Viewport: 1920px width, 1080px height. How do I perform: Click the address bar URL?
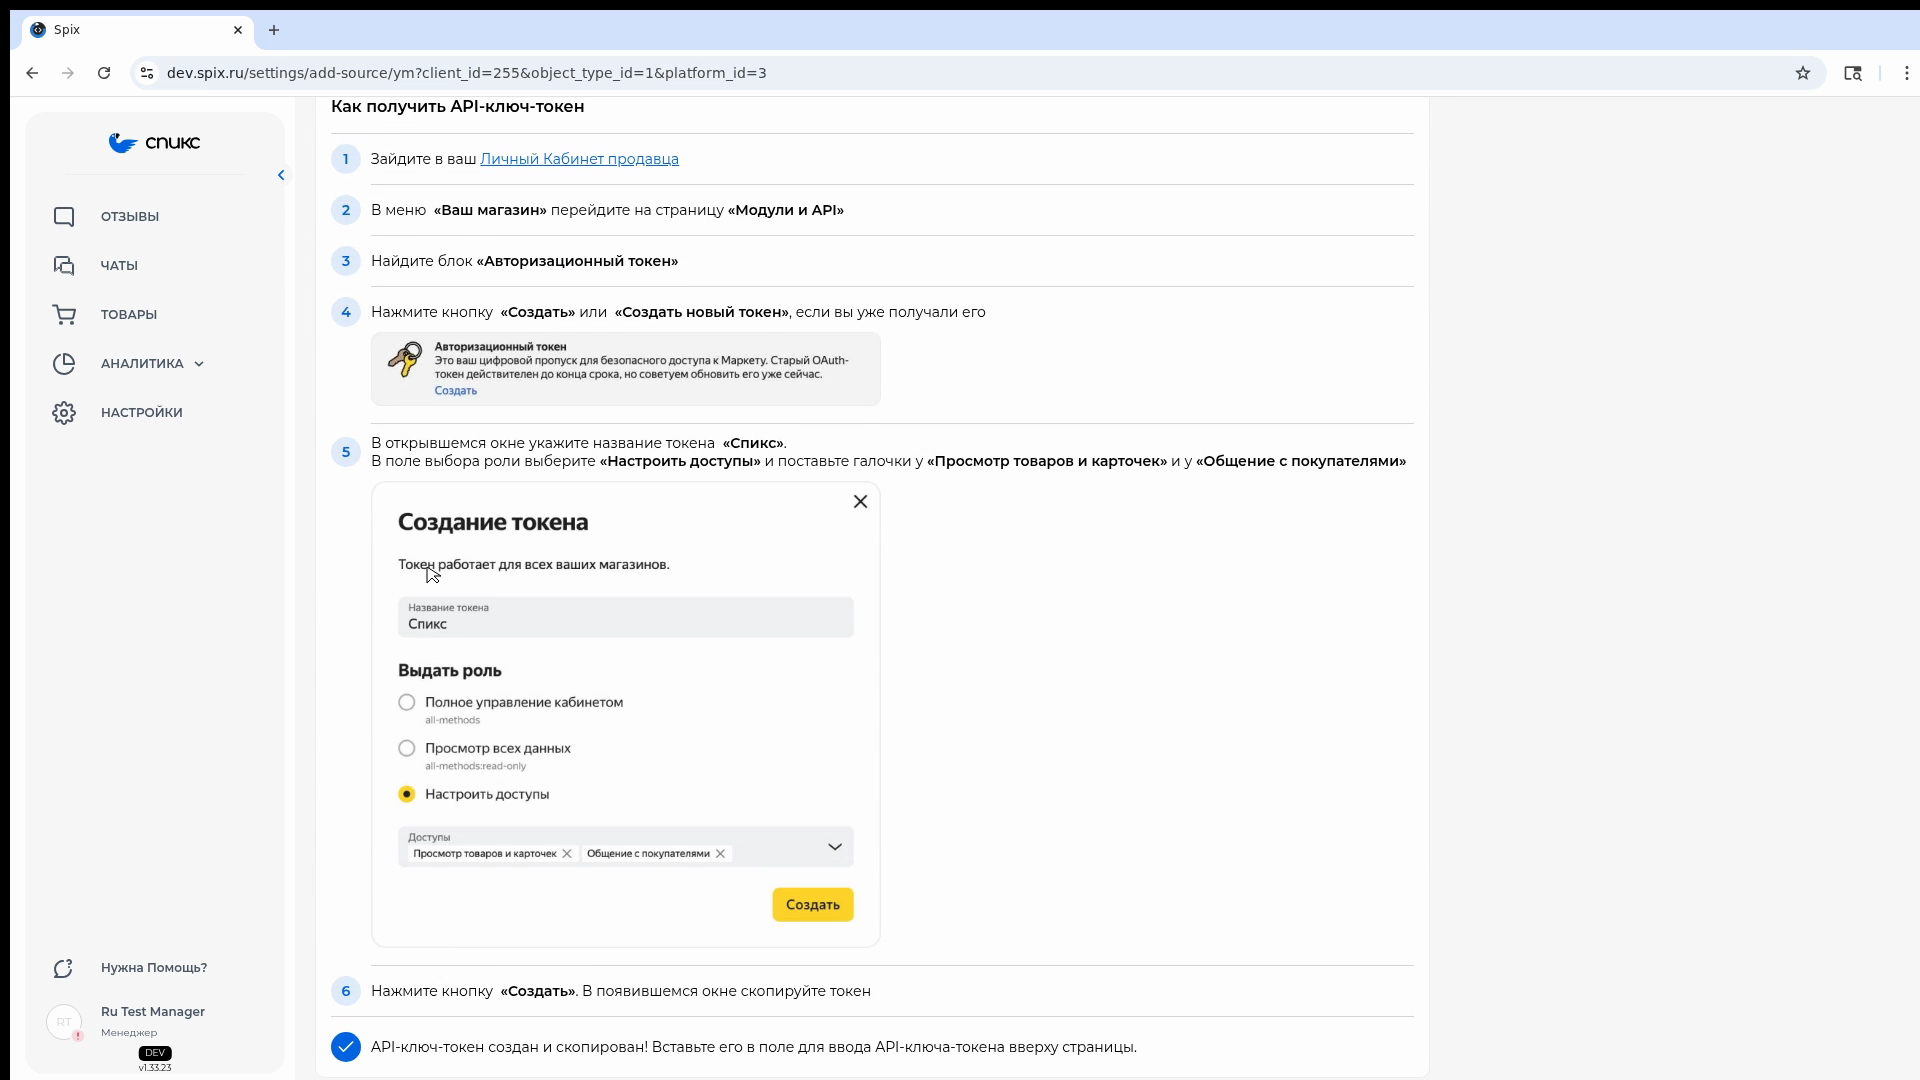click(x=467, y=73)
